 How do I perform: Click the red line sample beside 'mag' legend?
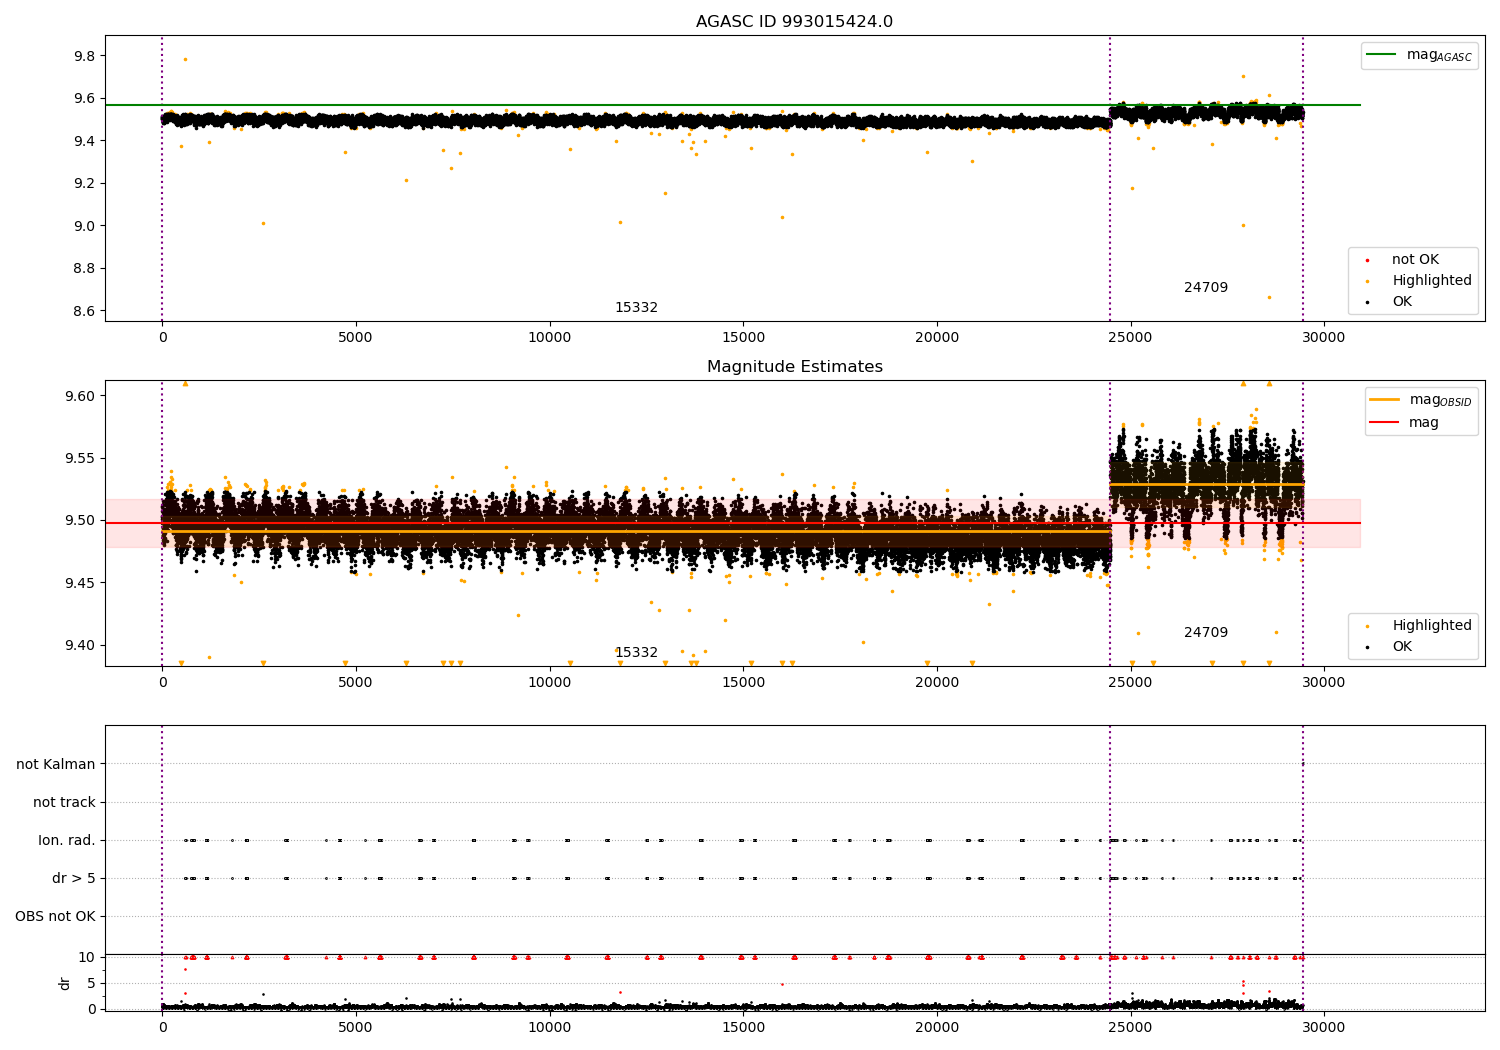[x=1385, y=423]
